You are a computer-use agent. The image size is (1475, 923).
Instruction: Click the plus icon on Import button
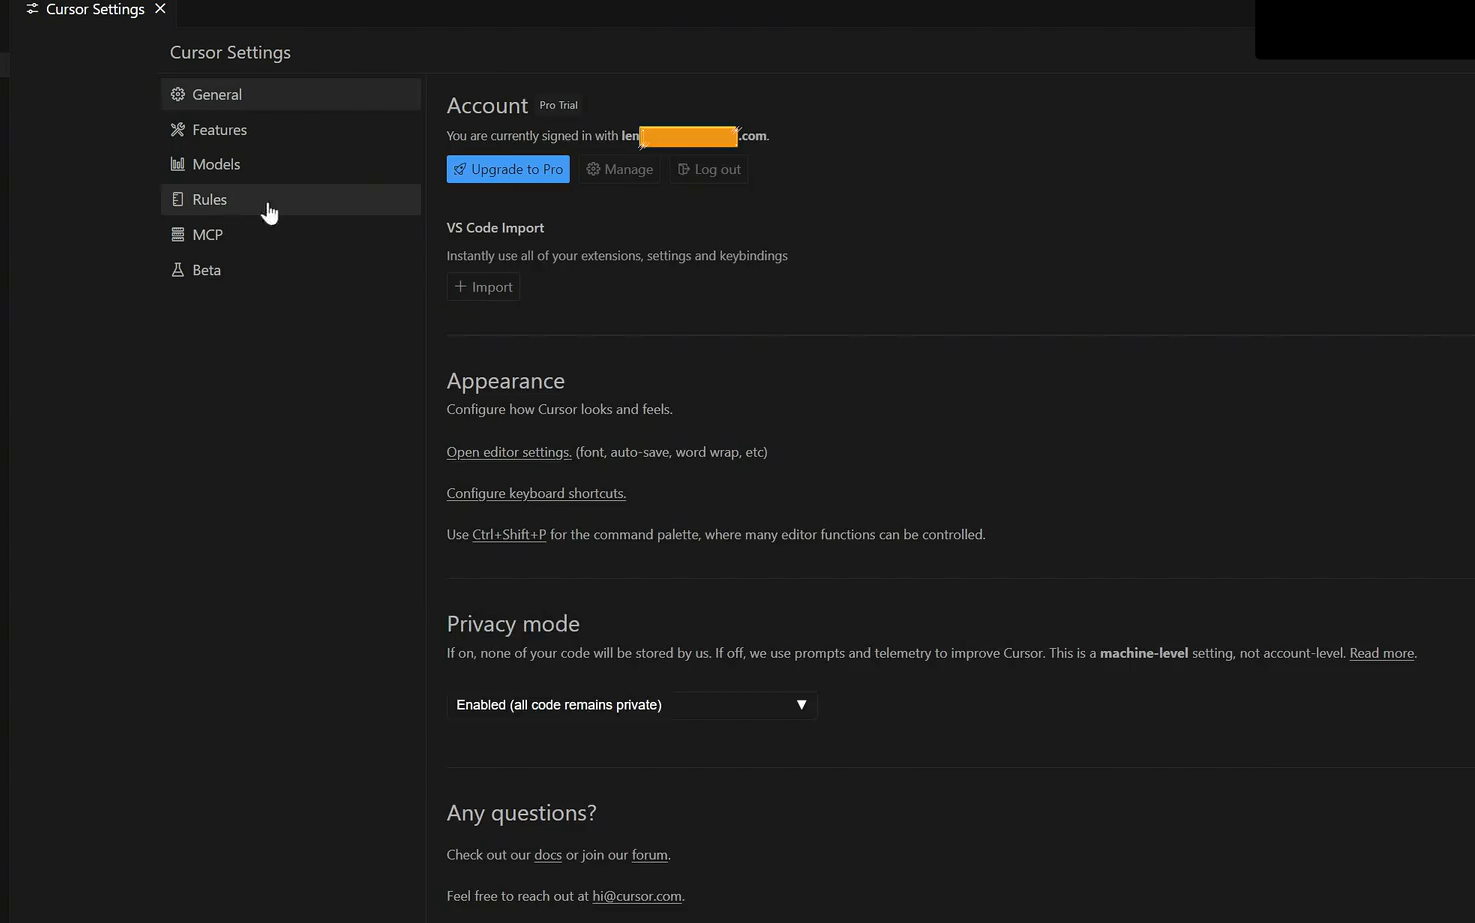[x=461, y=287]
